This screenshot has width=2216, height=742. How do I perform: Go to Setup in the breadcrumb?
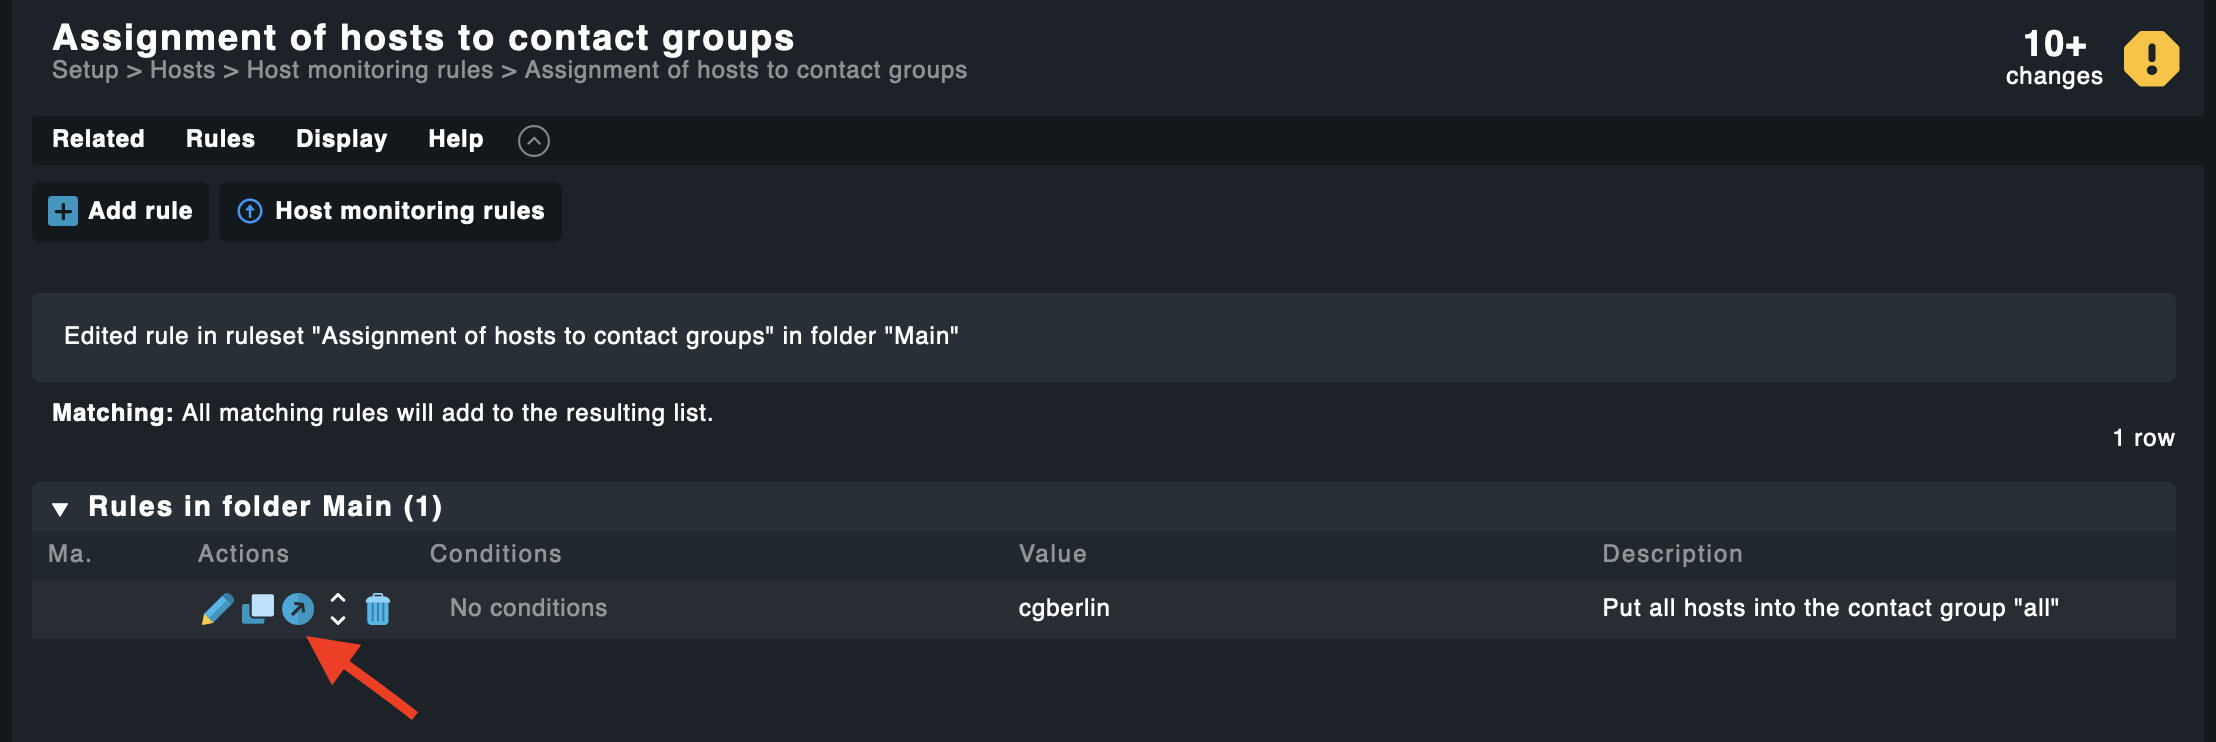pos(85,70)
